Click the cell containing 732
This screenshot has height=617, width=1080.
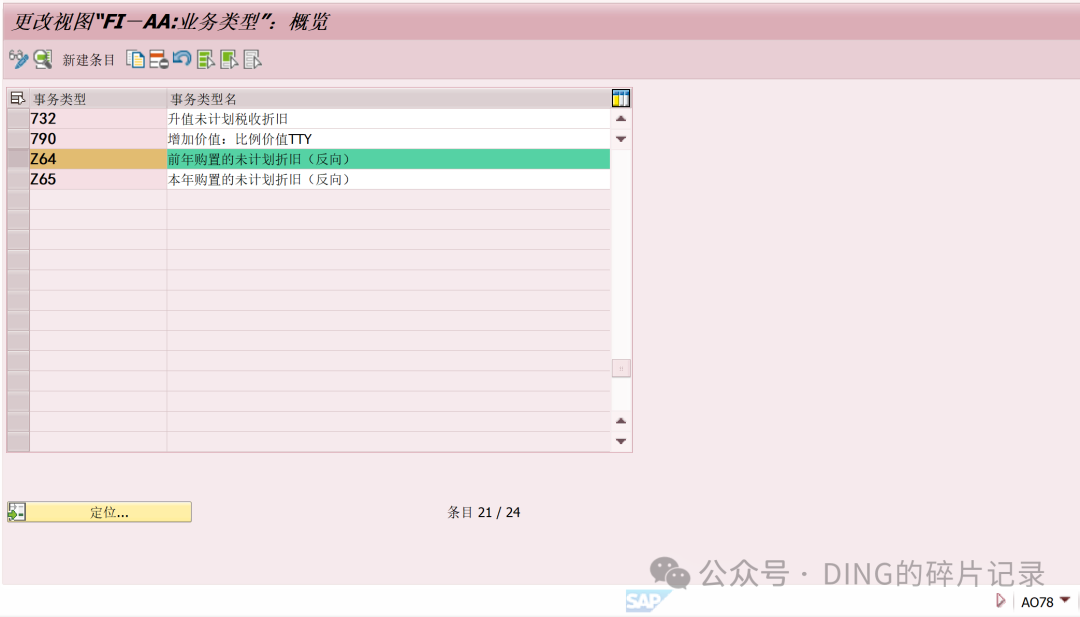[98, 118]
